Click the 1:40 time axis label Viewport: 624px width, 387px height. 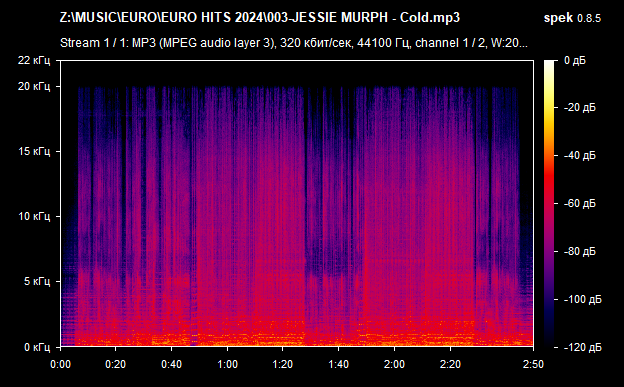pos(338,364)
